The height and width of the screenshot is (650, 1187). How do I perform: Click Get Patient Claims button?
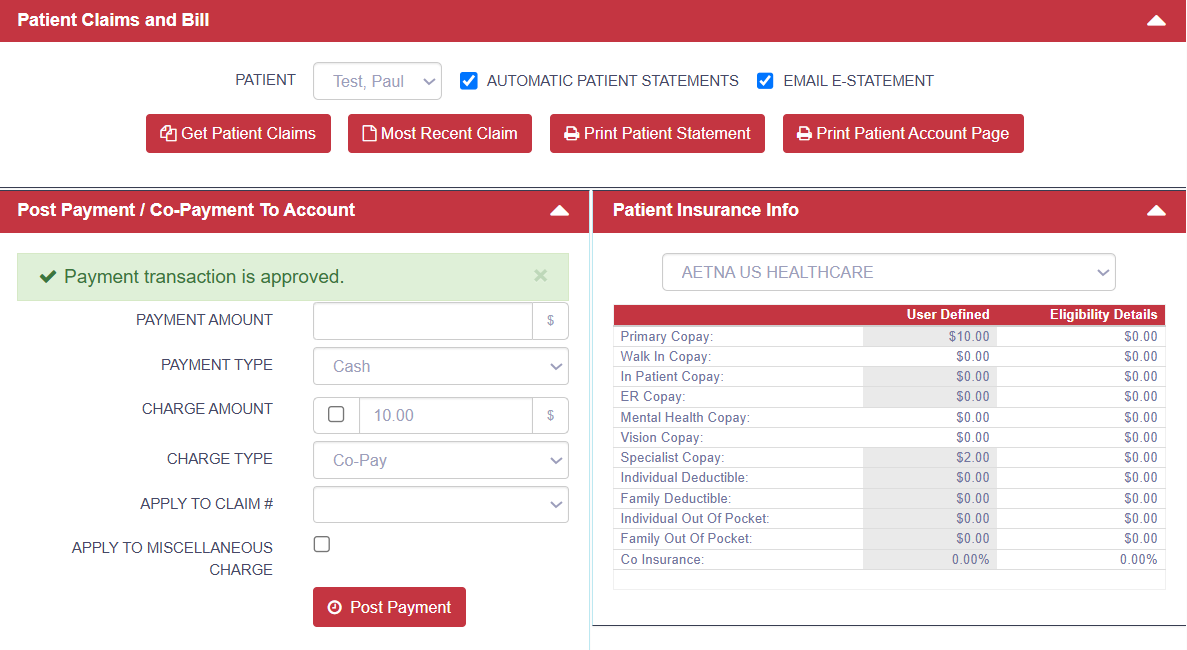click(x=238, y=134)
